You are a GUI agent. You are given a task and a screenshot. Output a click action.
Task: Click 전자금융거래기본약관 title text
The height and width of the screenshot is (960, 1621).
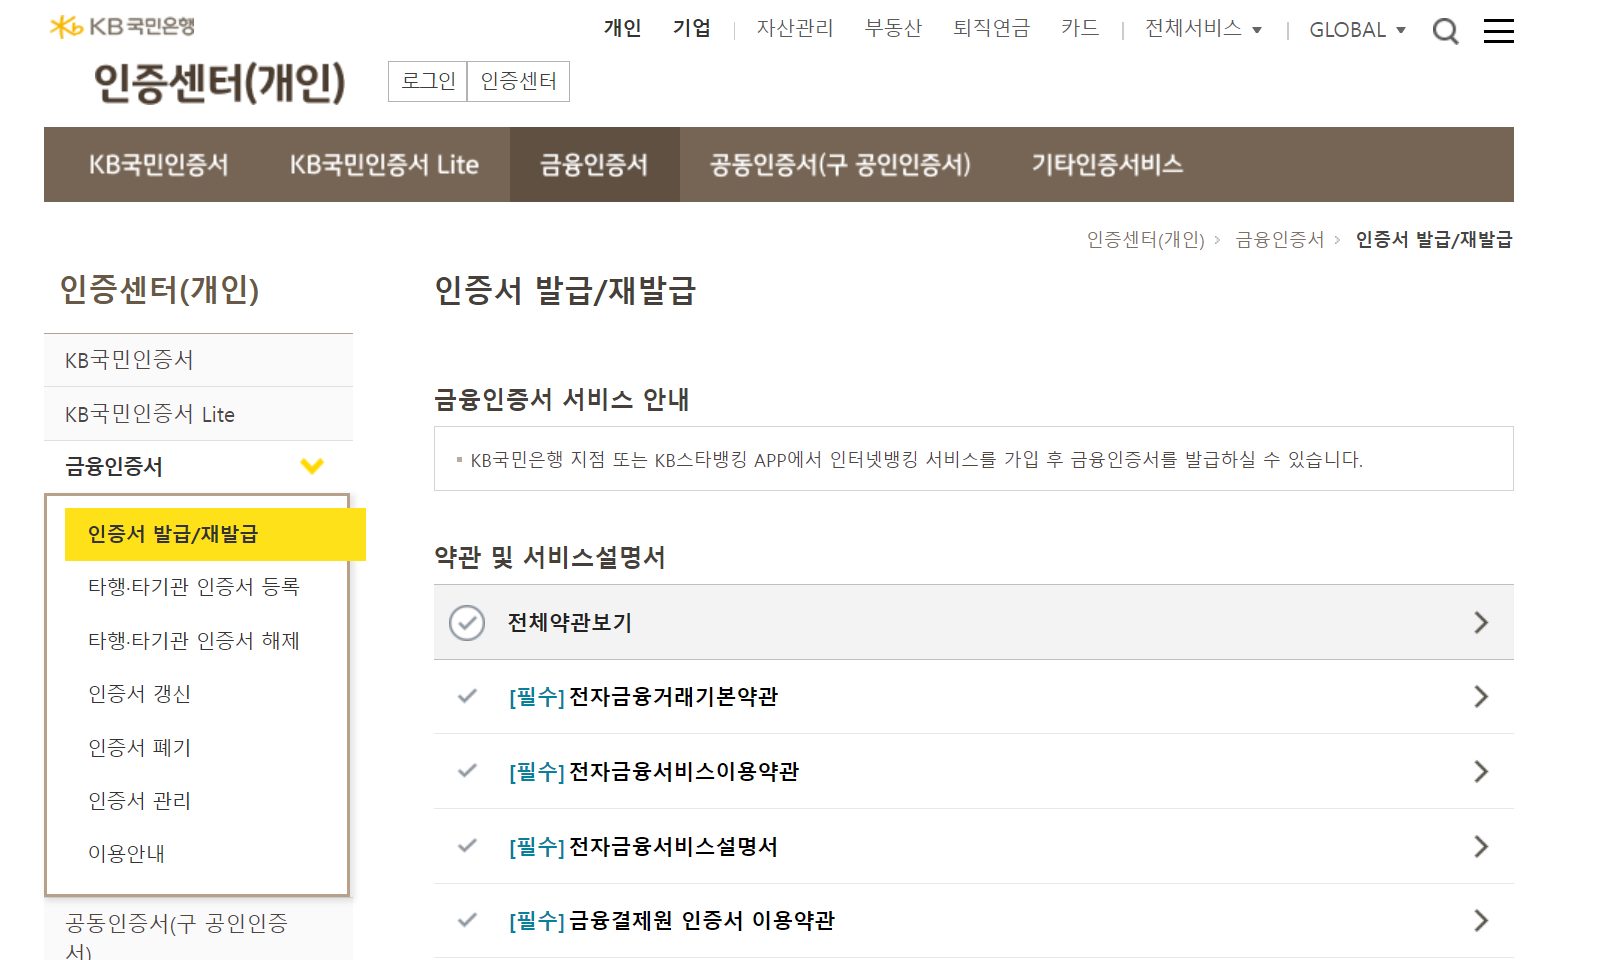click(673, 697)
